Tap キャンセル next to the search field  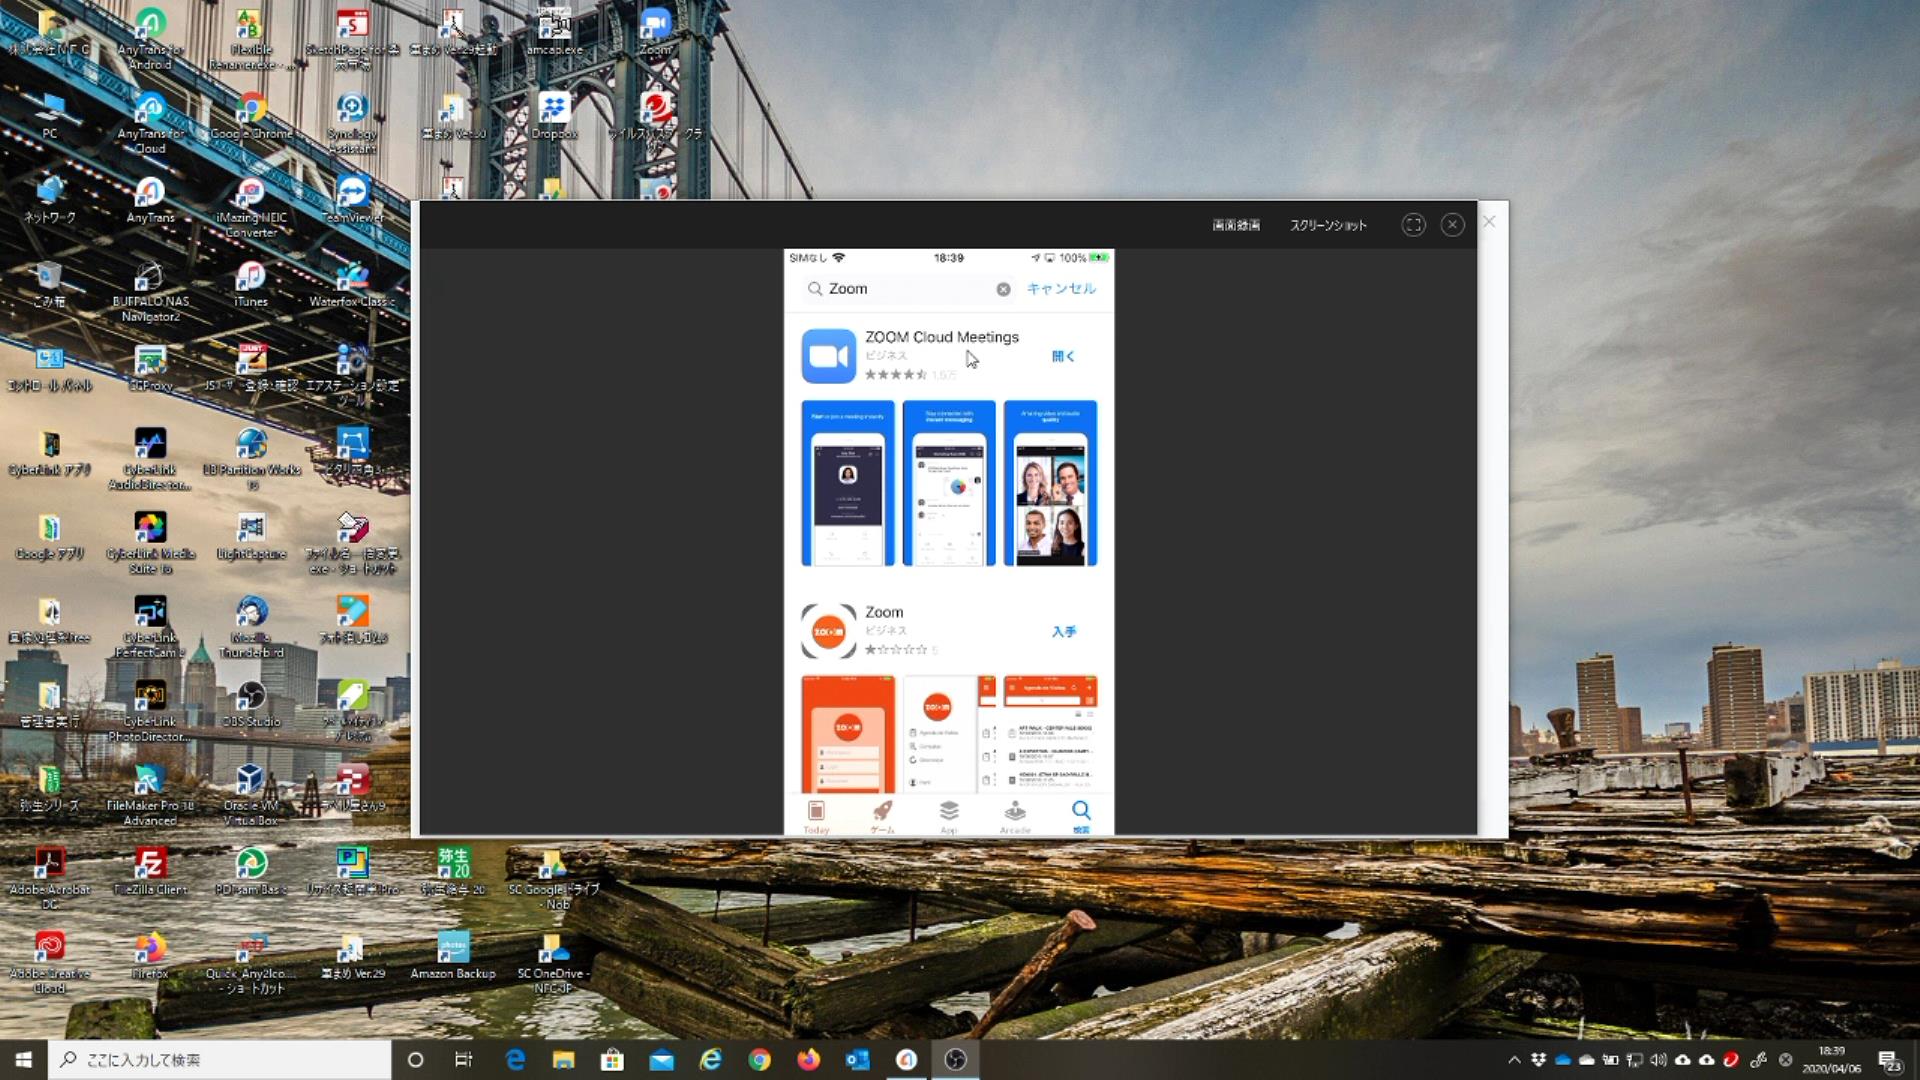1060,288
